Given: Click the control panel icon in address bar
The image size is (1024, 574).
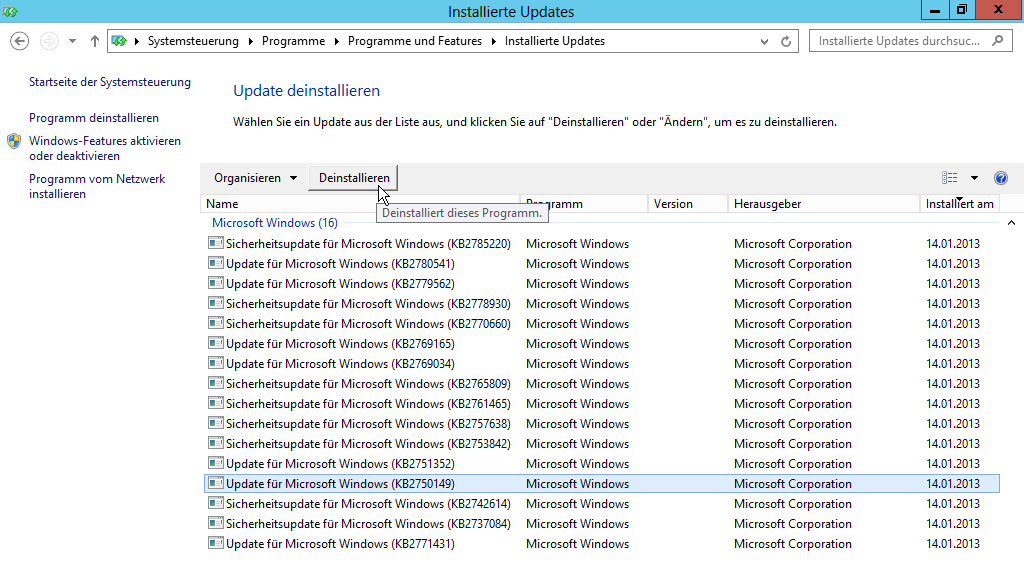Looking at the screenshot, I should [x=120, y=41].
